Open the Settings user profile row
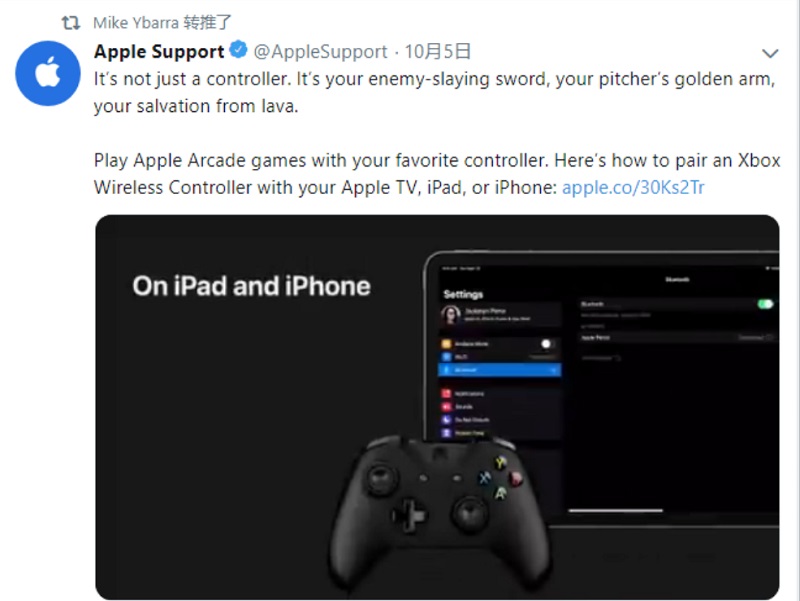 click(501, 315)
